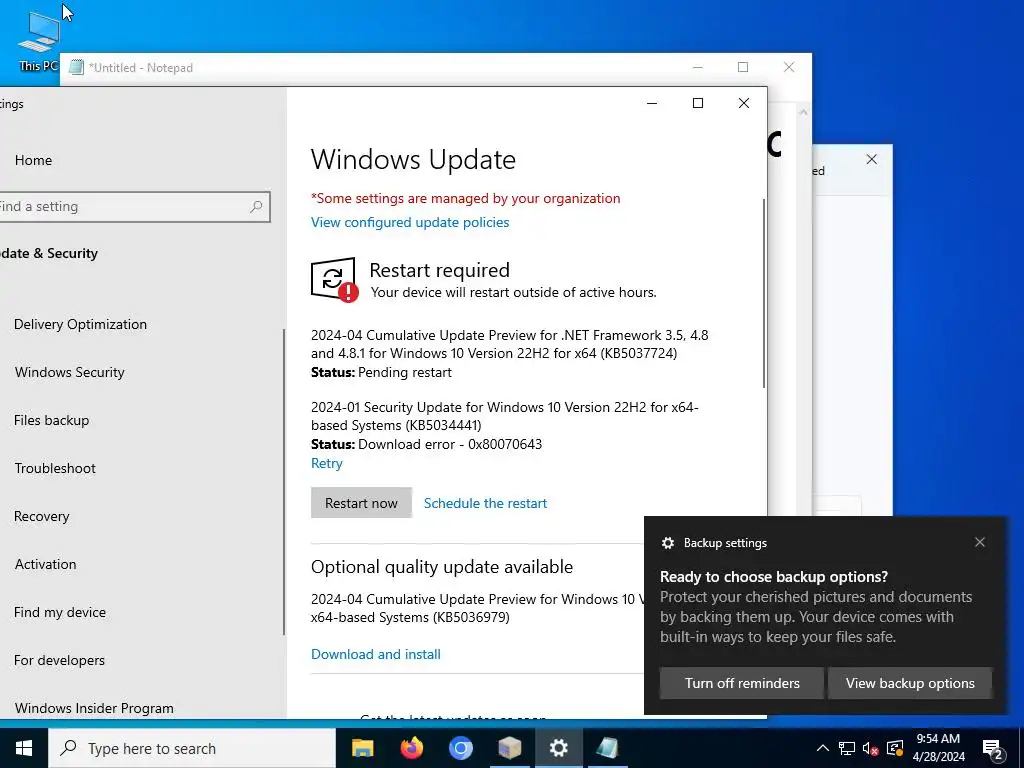
Task: Click the taskbar clock showing 9:54 AM
Action: [x=938, y=748]
